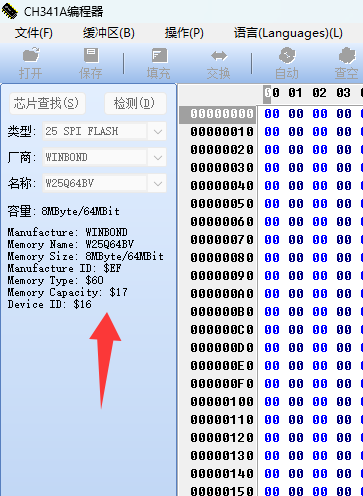The height and width of the screenshot is (496, 363).
Task: Click the Memory Capacity: $17 line
Action: pos(67,292)
